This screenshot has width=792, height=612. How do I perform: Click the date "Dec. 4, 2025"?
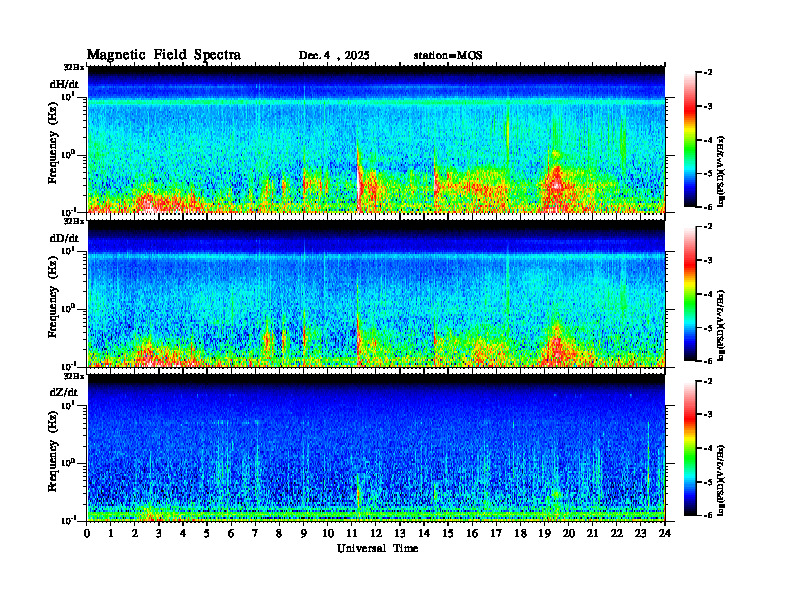334,56
